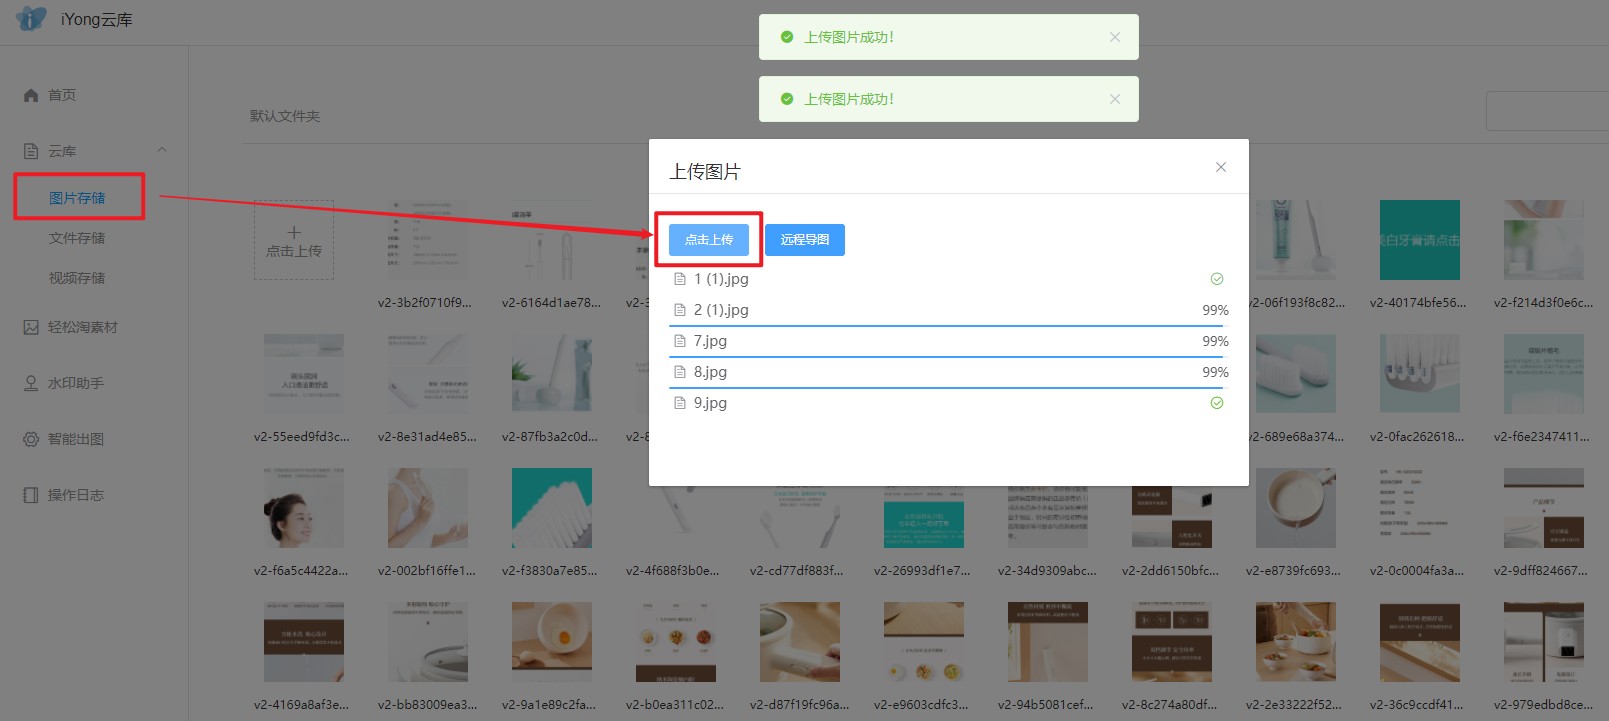Click the 点击上传 button in dialog

[x=709, y=240]
